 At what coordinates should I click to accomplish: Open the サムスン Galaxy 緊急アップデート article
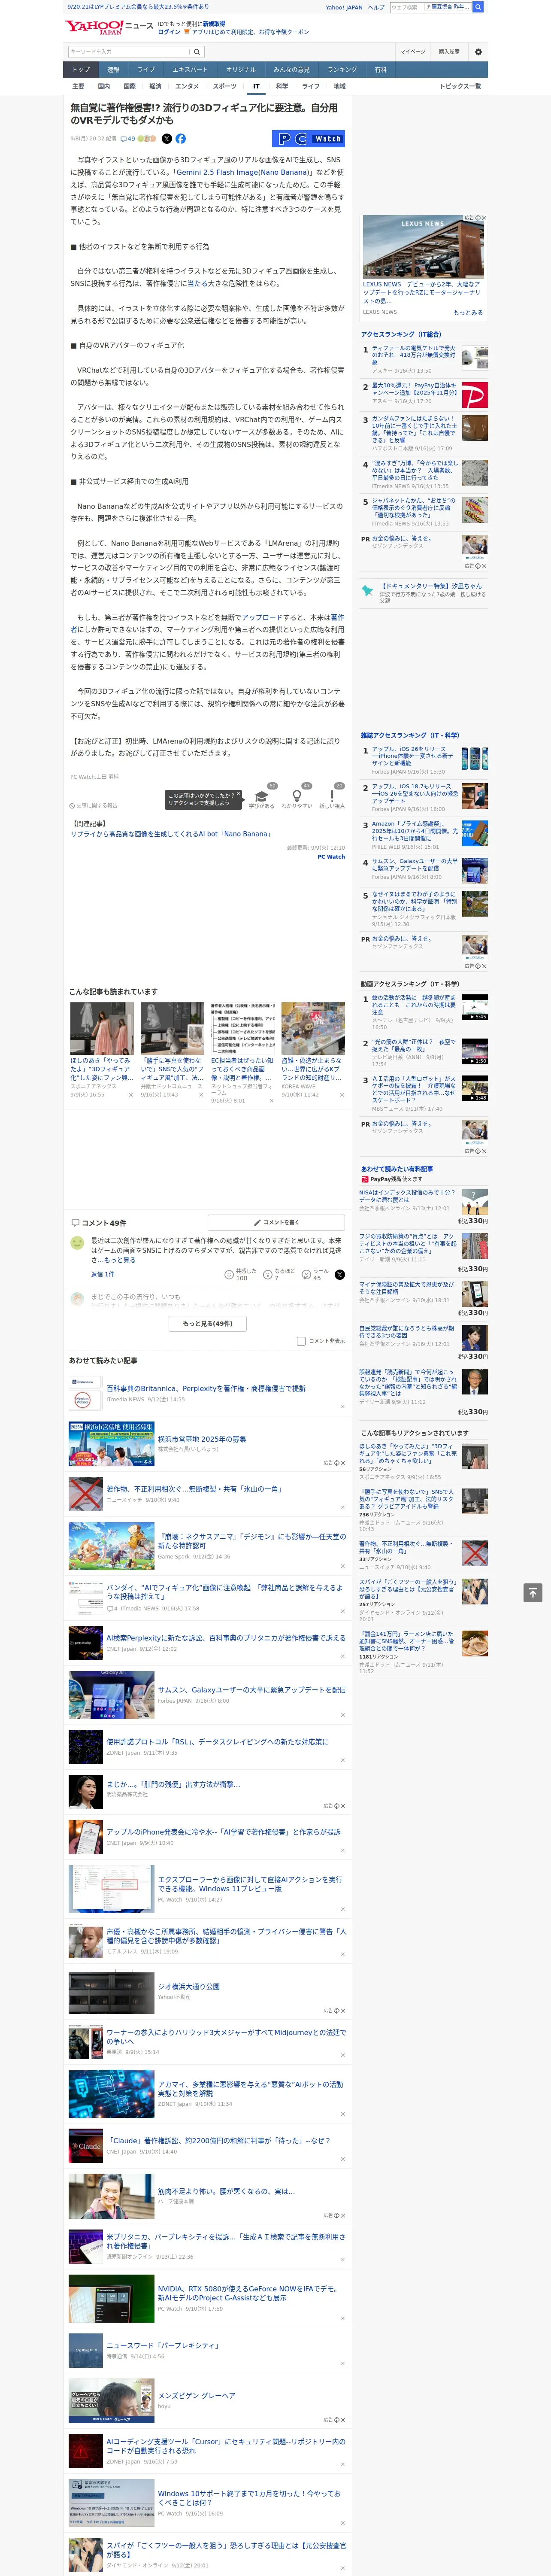point(251,1689)
